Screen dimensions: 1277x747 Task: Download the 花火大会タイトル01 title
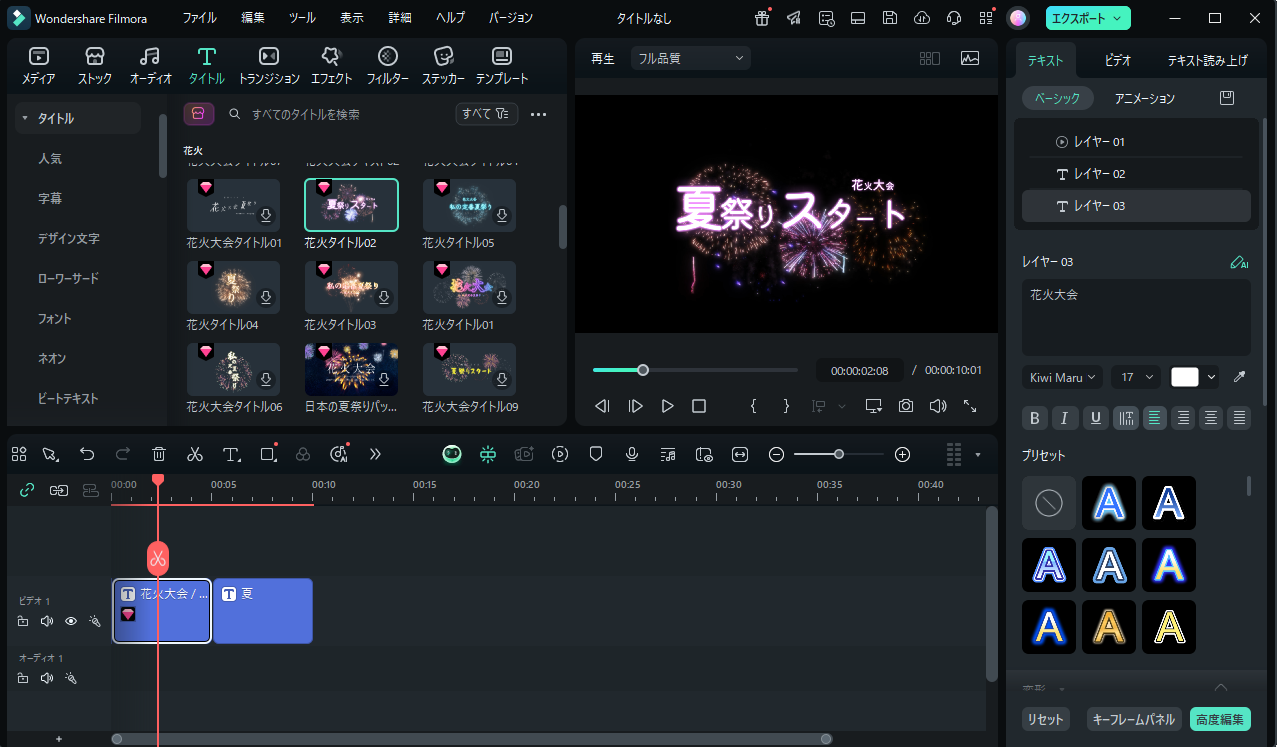coord(266,215)
